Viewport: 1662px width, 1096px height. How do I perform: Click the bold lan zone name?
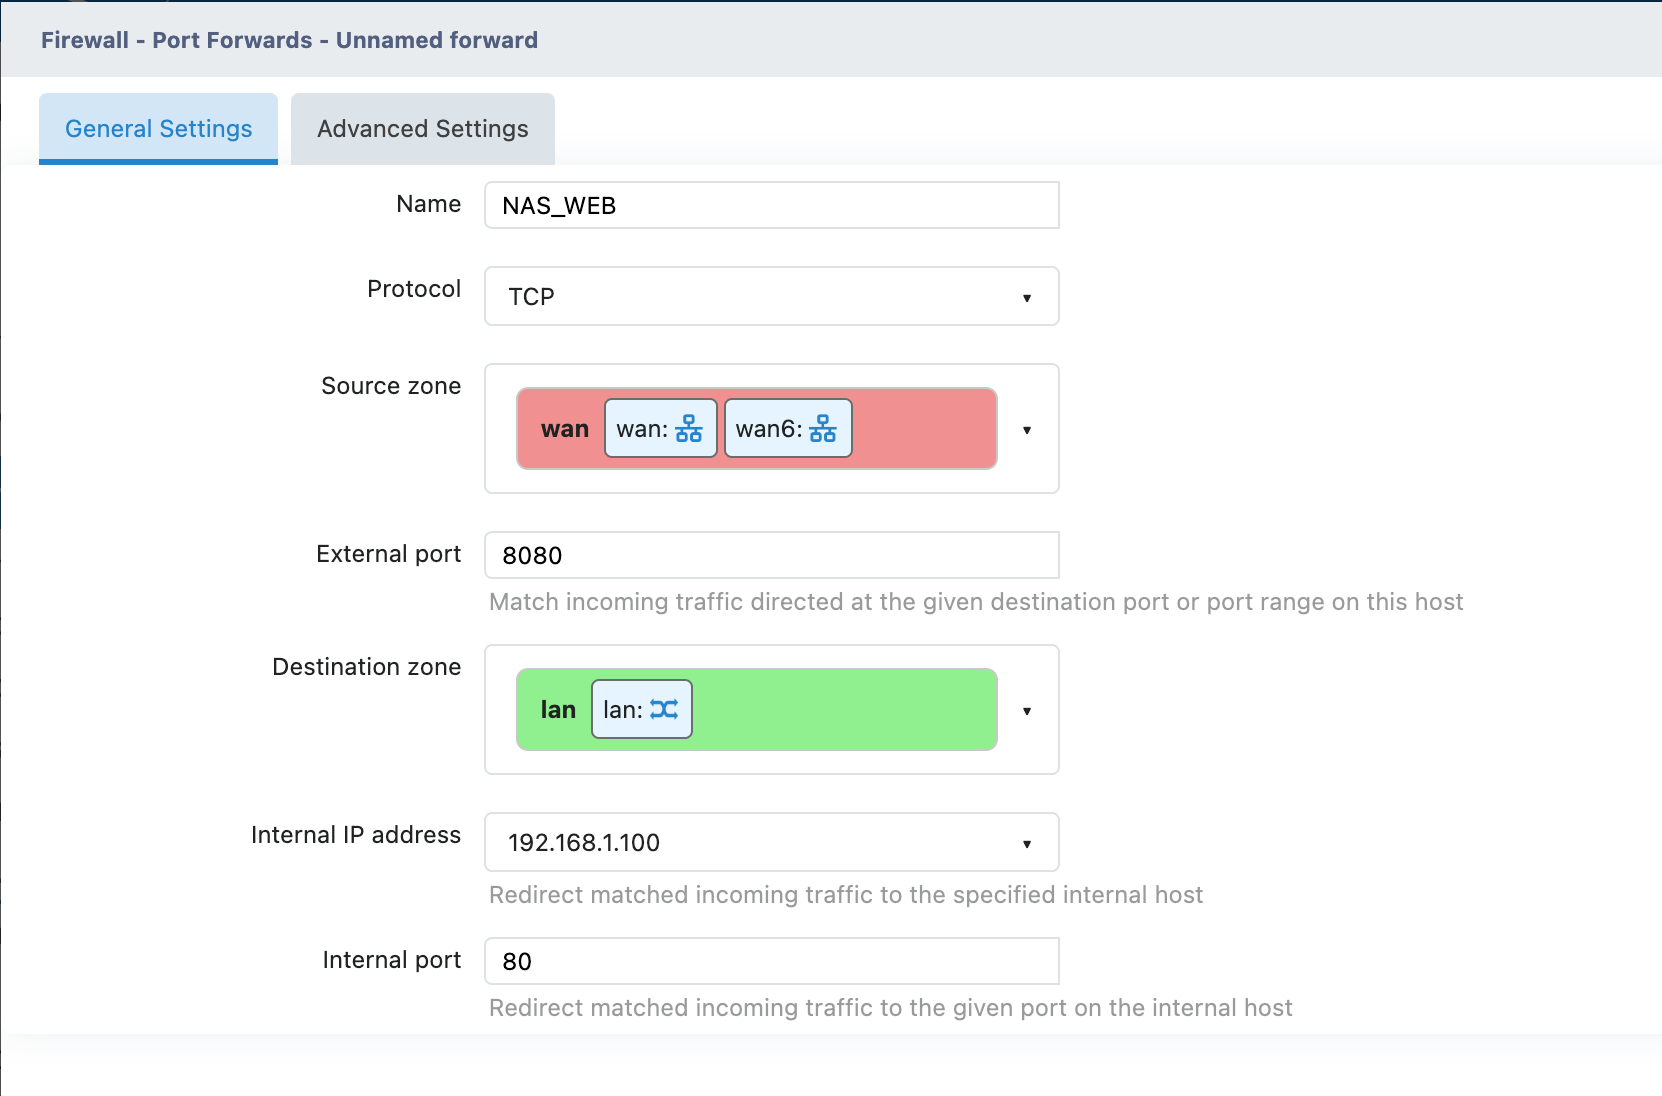558,710
